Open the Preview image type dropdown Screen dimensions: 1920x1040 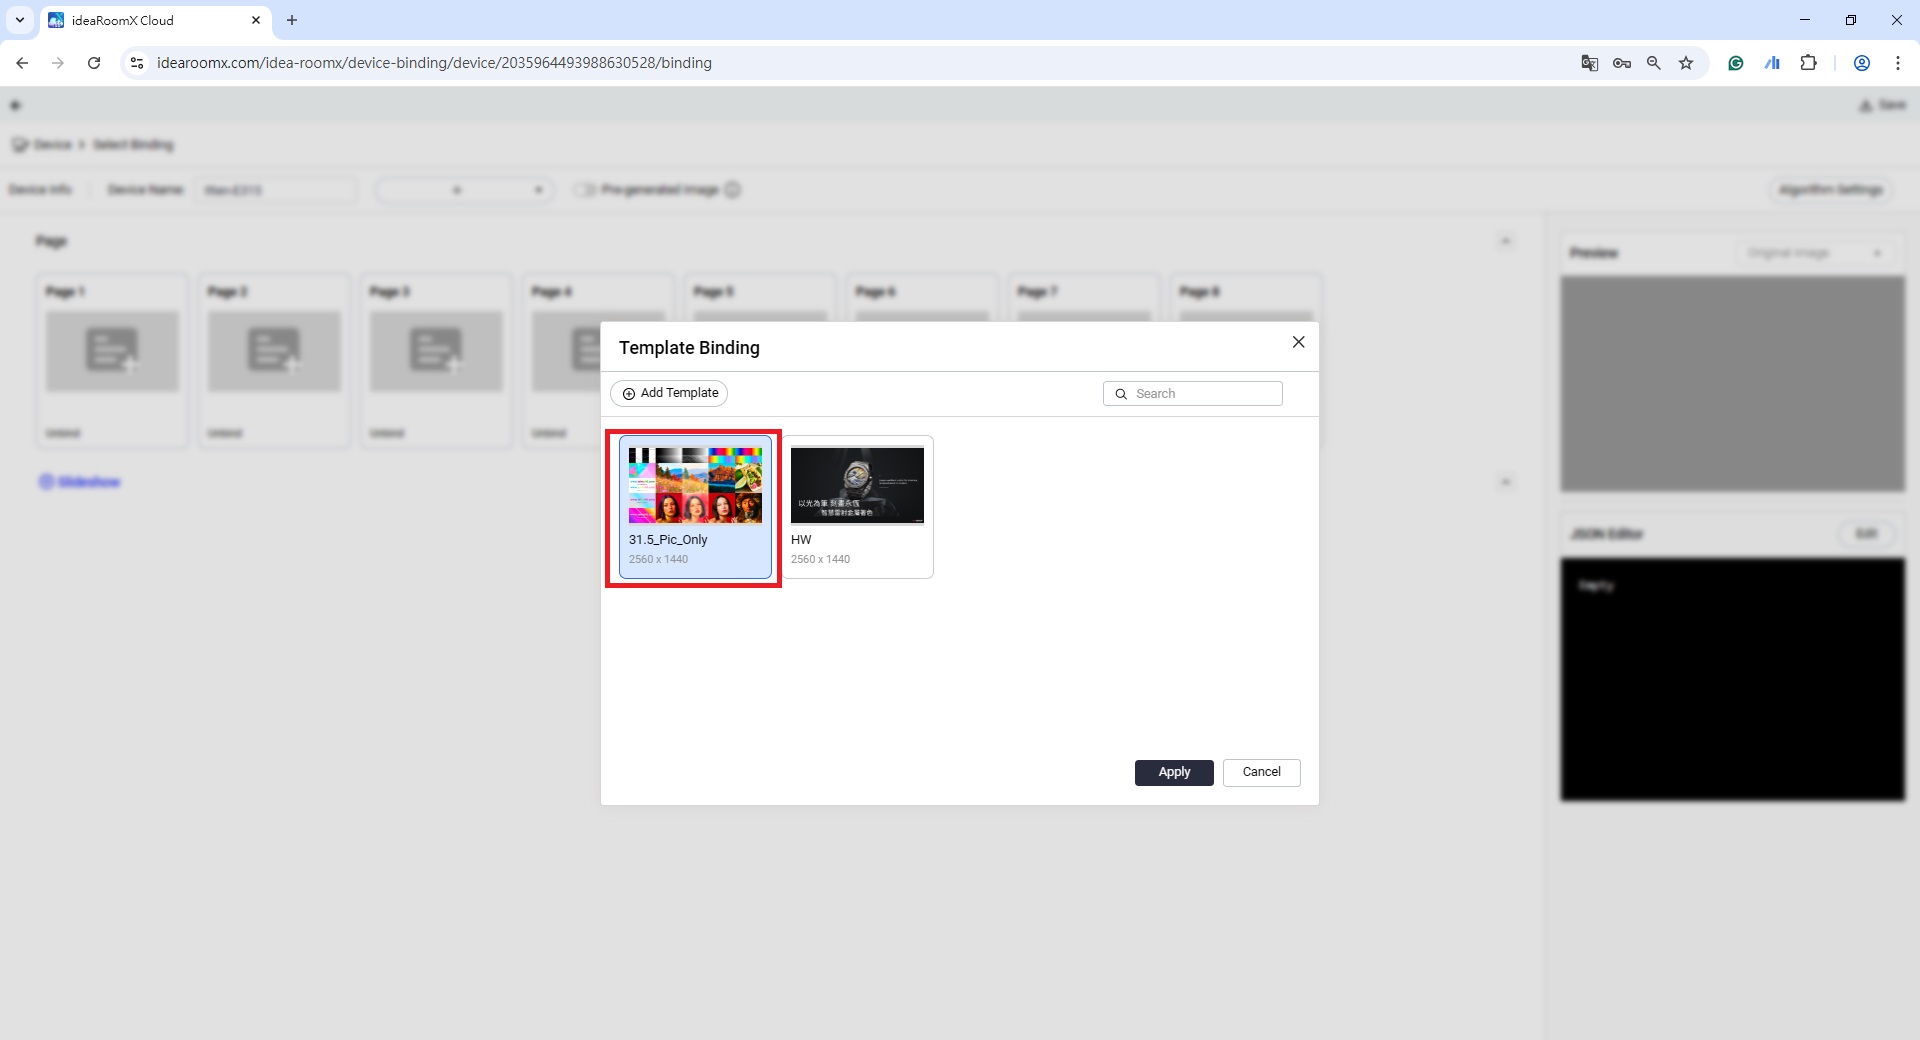click(x=1814, y=253)
